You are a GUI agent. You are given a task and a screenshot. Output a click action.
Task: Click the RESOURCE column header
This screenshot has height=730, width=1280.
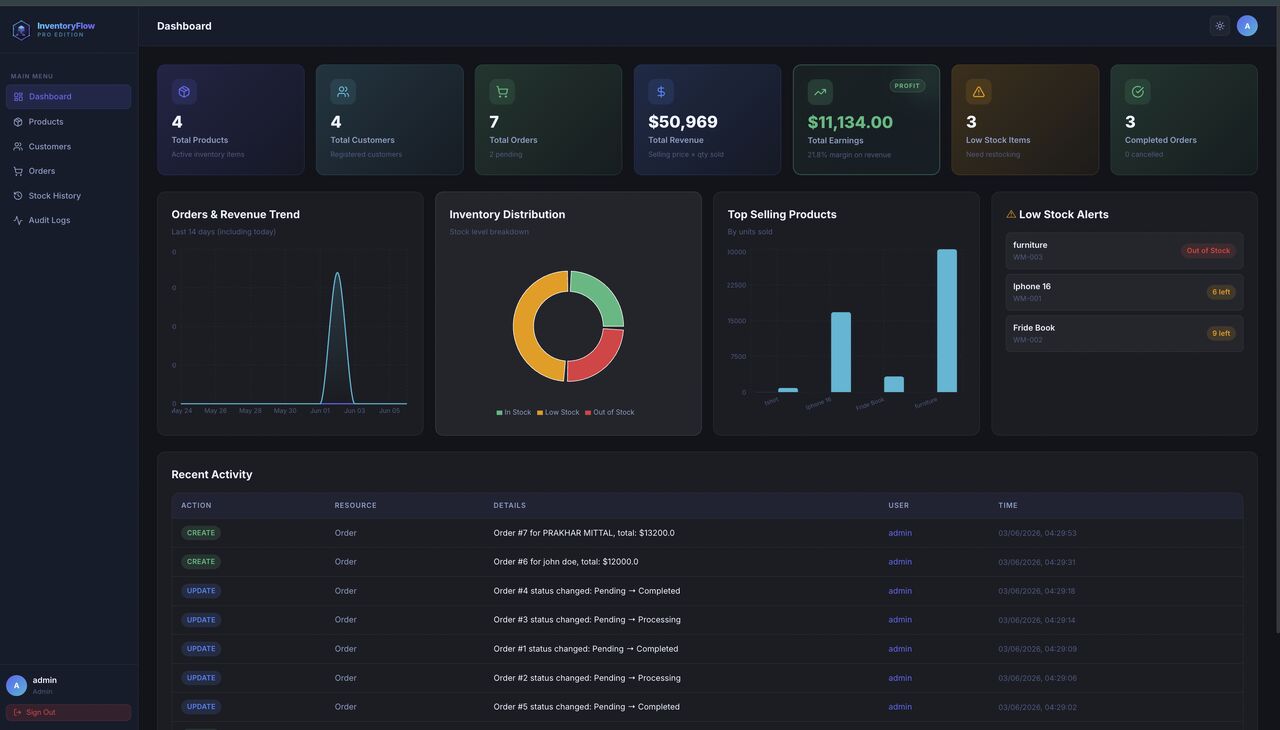356,506
